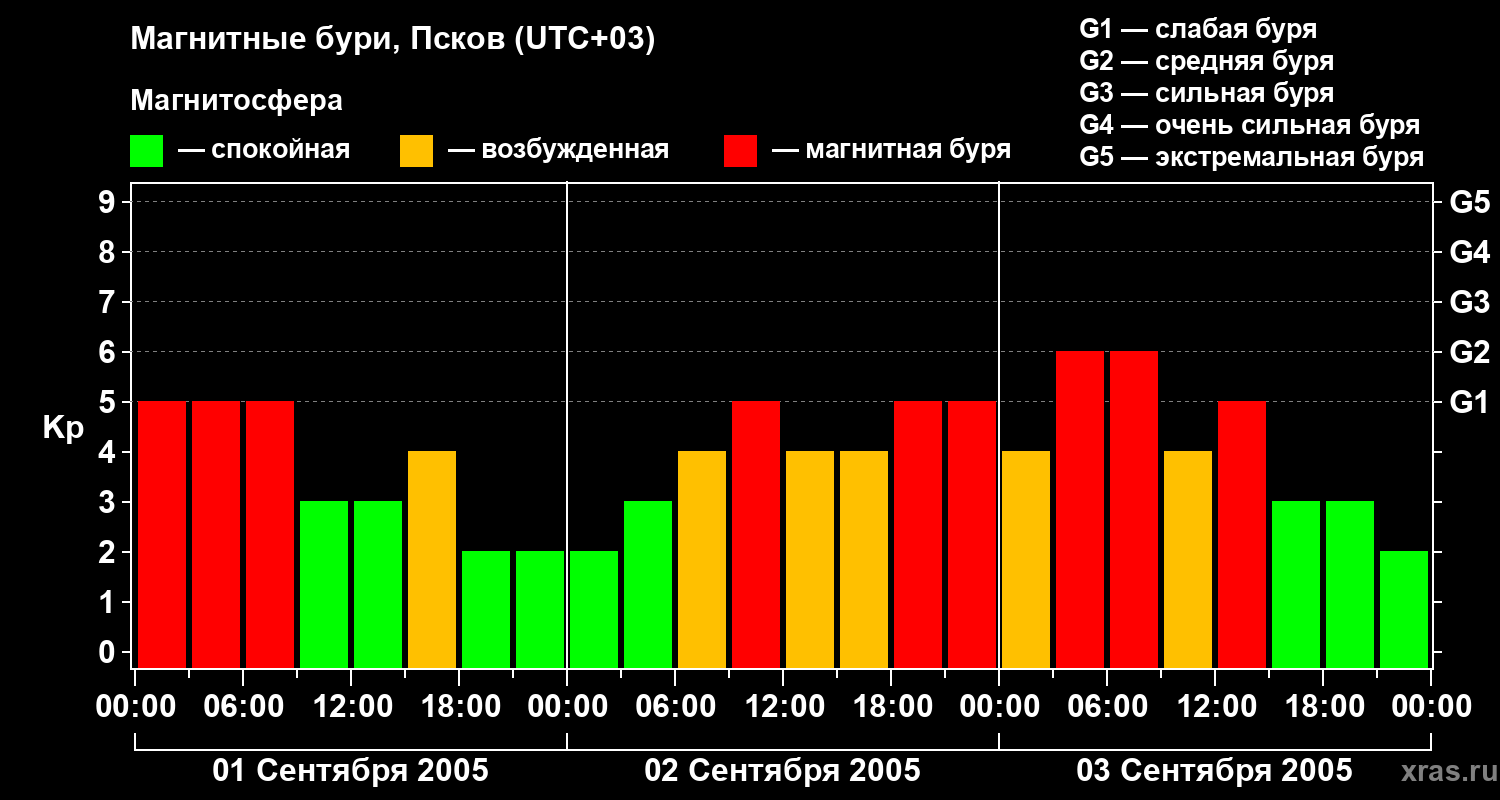Select the green 00:00–03:00 bar on 02 Сентября
Viewport: 1500px width, 800px height.
tap(594, 609)
